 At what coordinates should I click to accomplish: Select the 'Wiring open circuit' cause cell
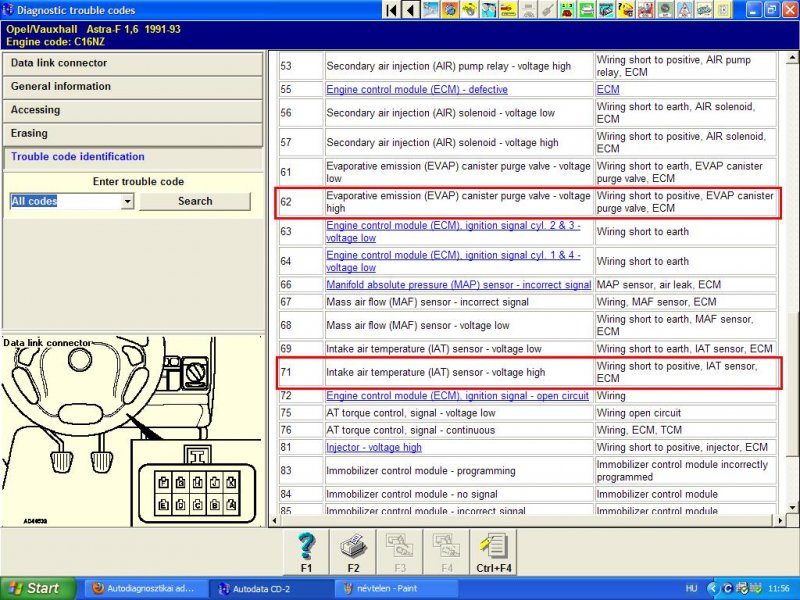pos(686,413)
